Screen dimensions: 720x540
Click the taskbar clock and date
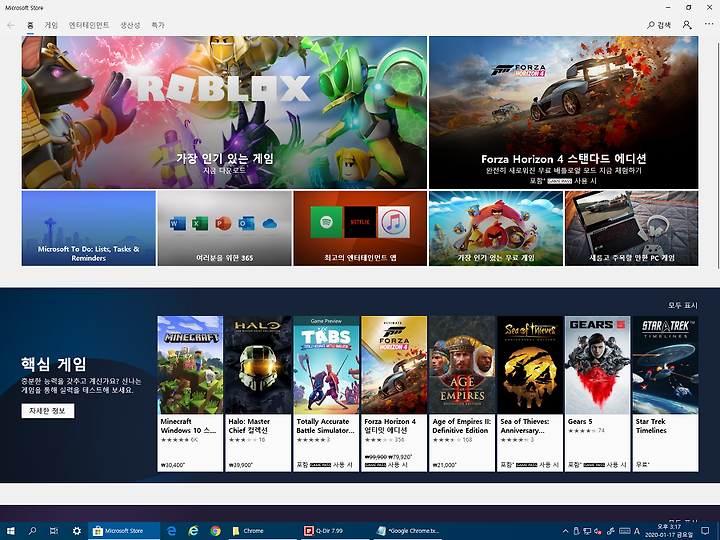669,531
